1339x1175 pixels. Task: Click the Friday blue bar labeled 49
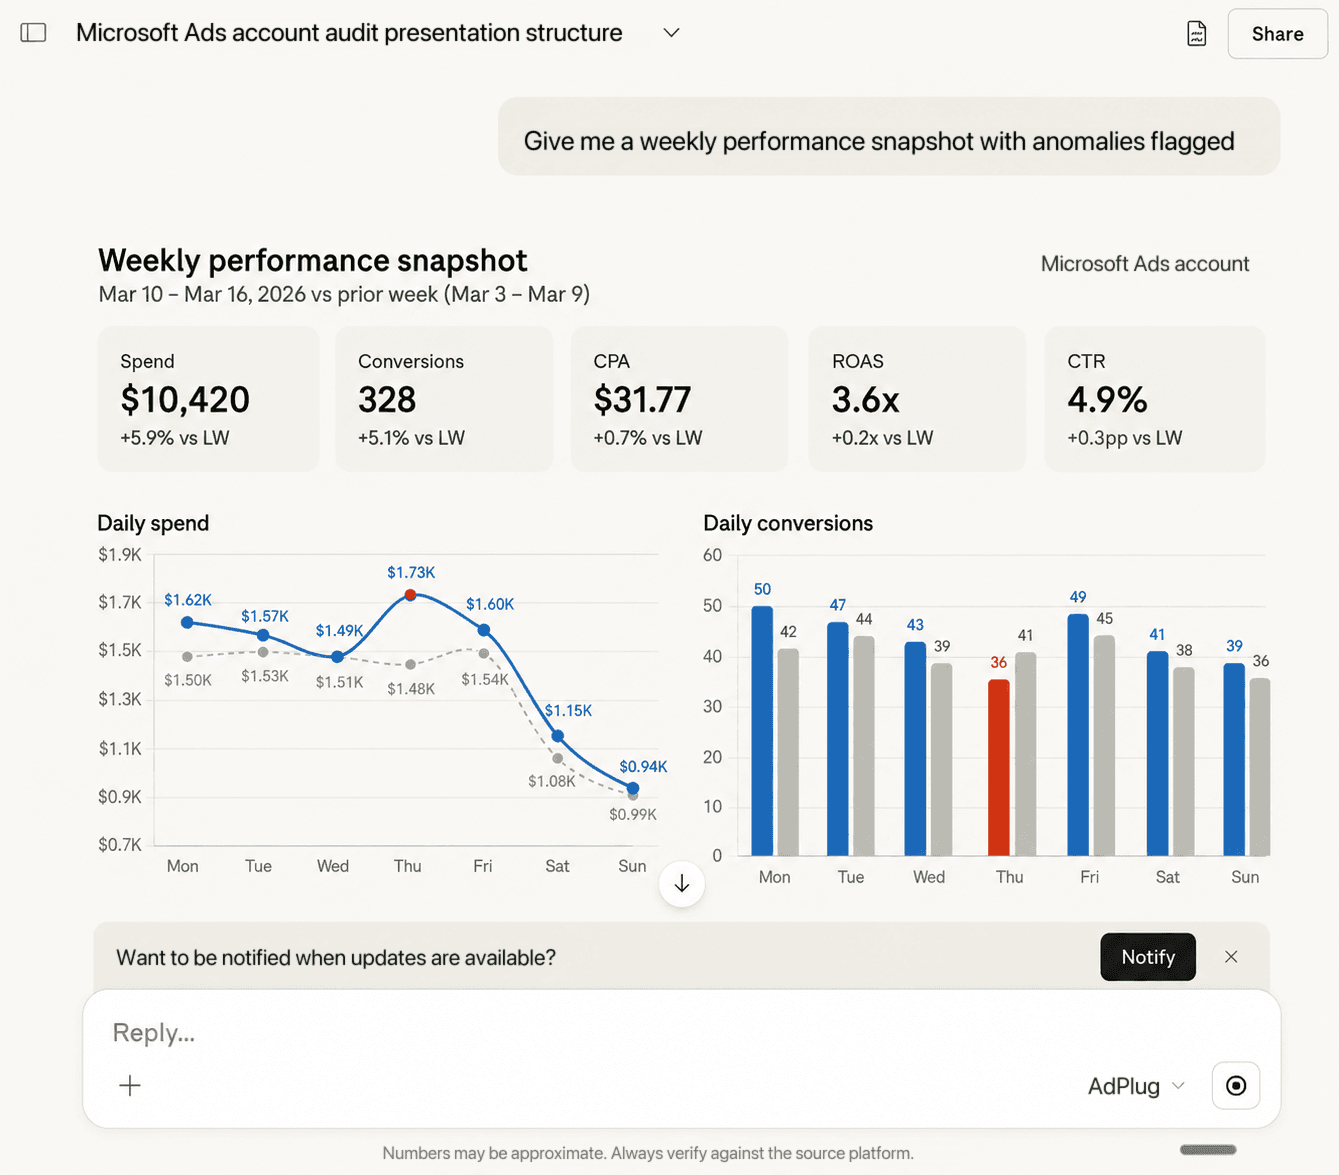point(1078,735)
